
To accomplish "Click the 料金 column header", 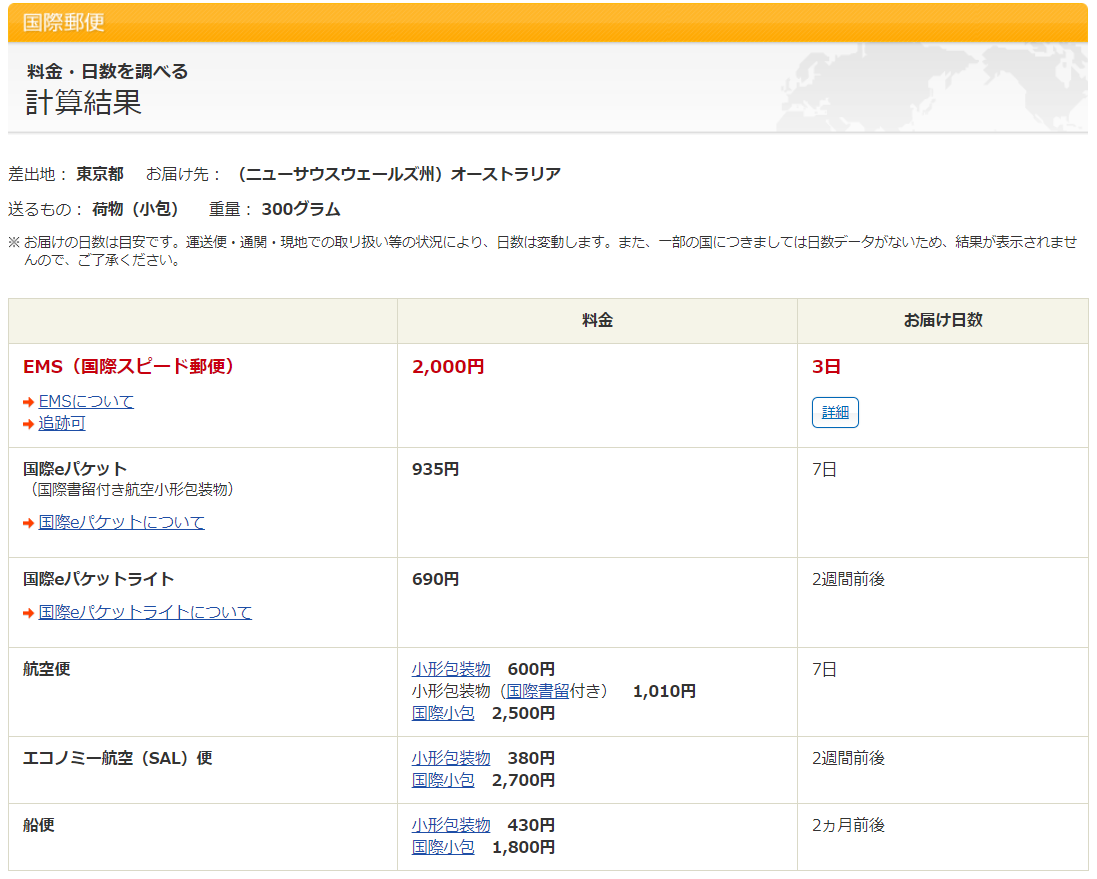I will 597,321.
